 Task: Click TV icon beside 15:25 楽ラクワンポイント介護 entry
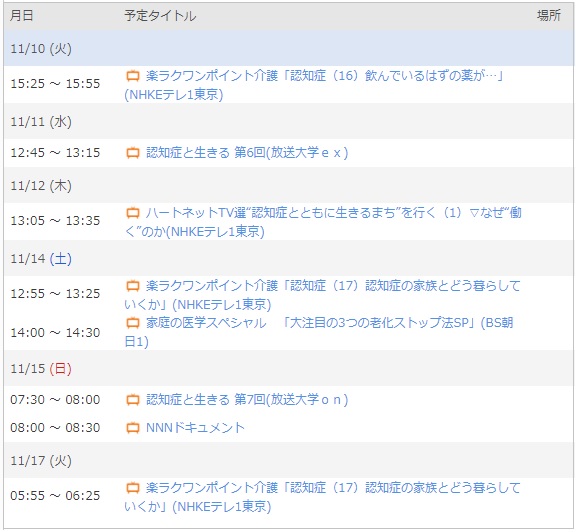pos(133,76)
